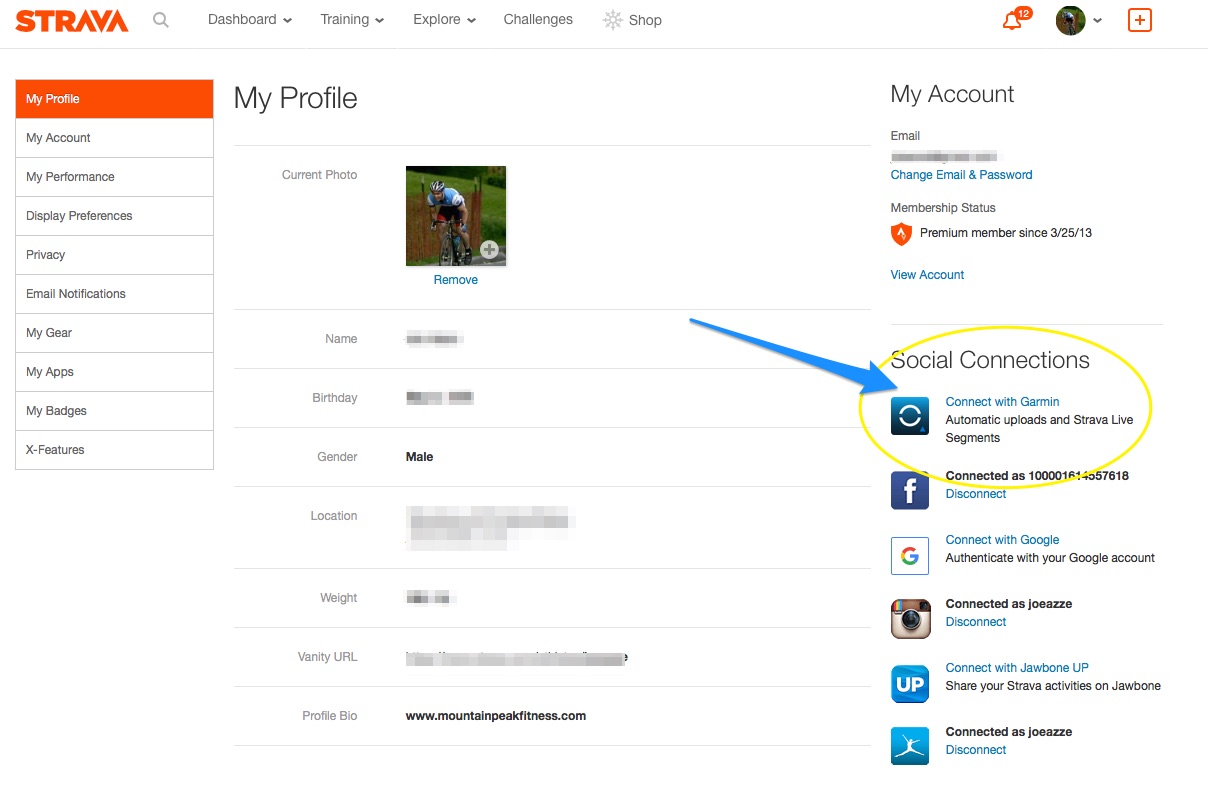Click the Garmin Connect icon
This screenshot has height=792, width=1208.
(910, 415)
